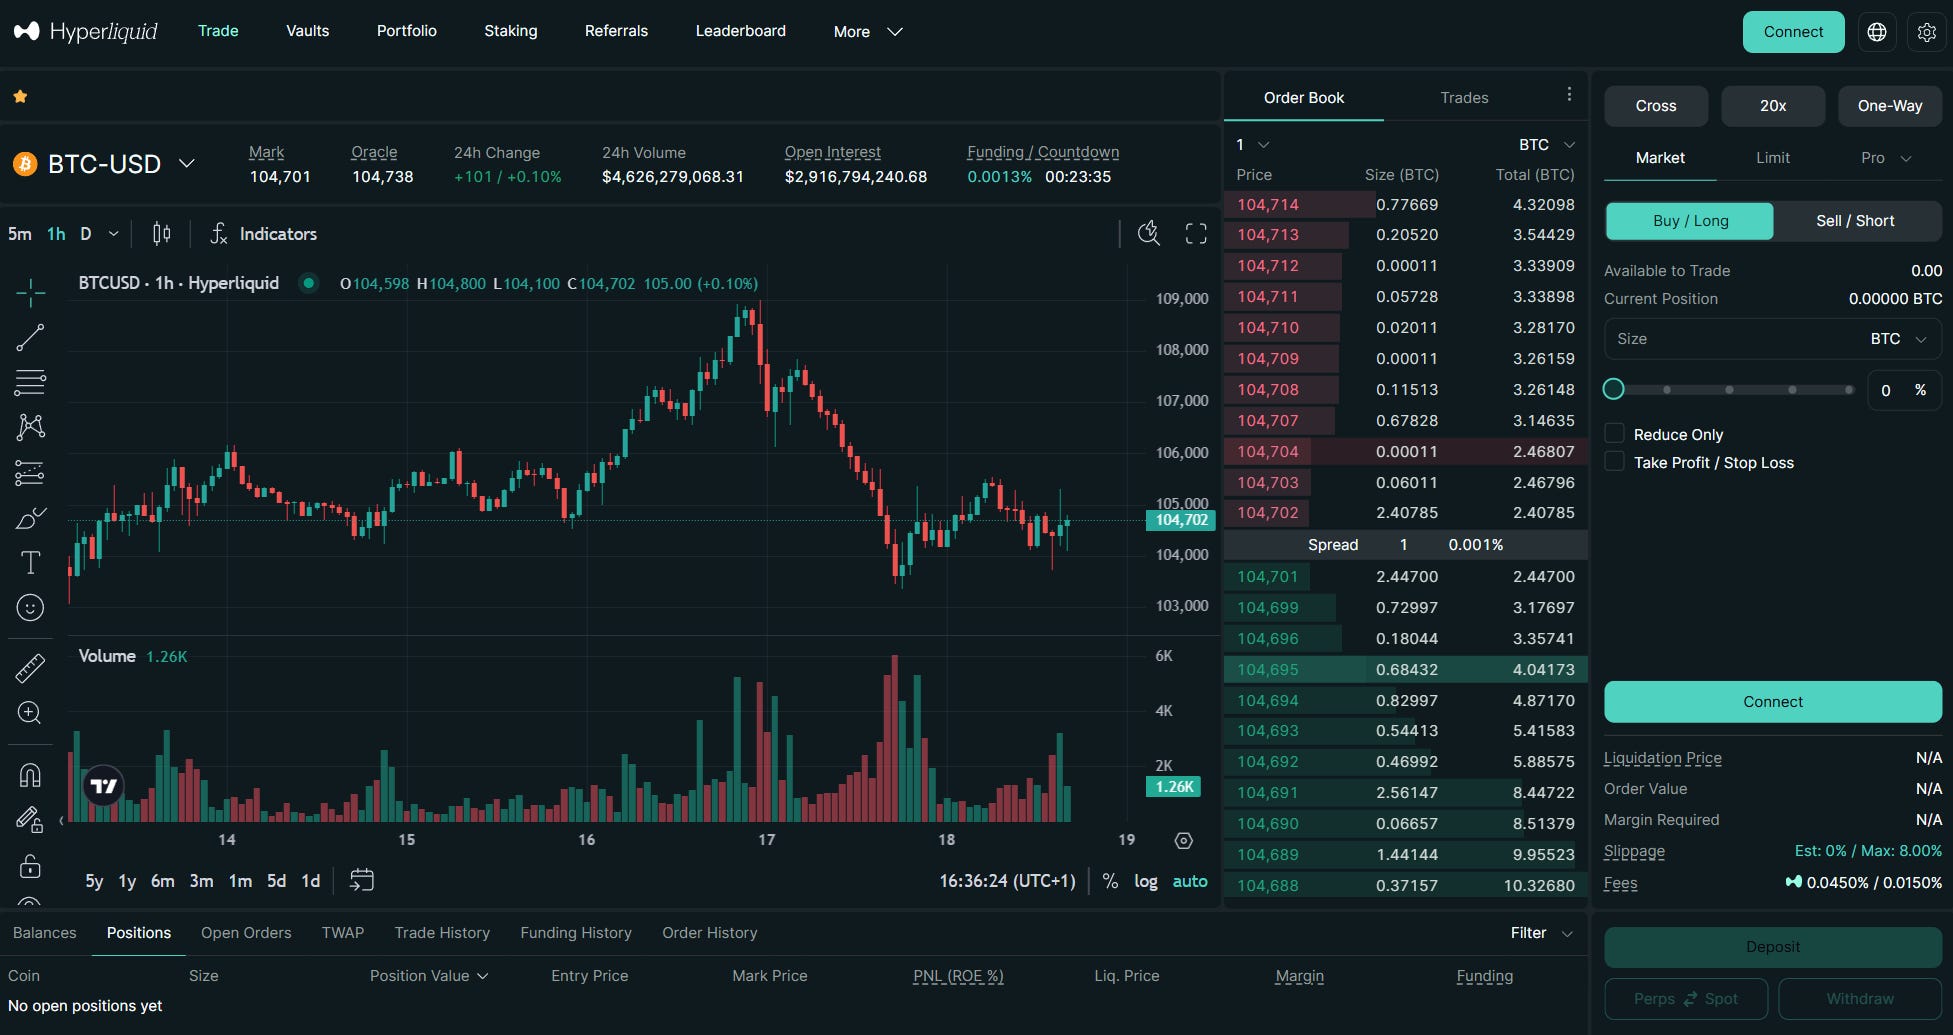This screenshot has height=1035, width=1953.
Task: Click the Cross margin mode button
Action: [x=1656, y=106]
